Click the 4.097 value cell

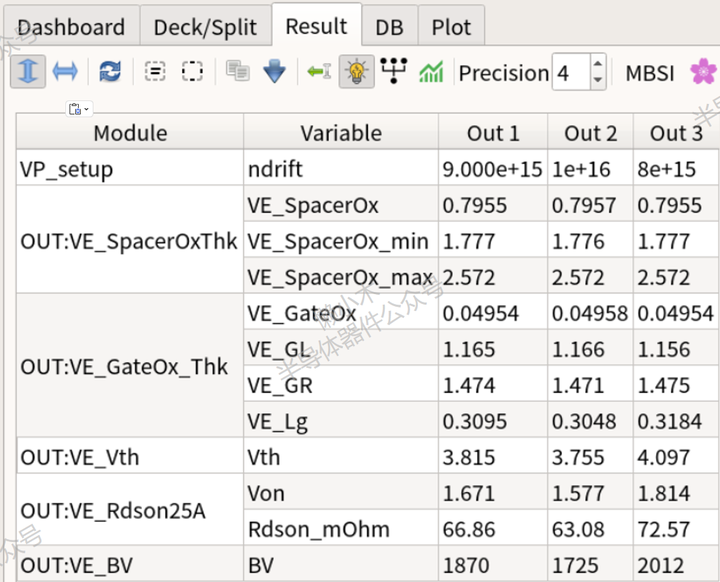[676, 456]
